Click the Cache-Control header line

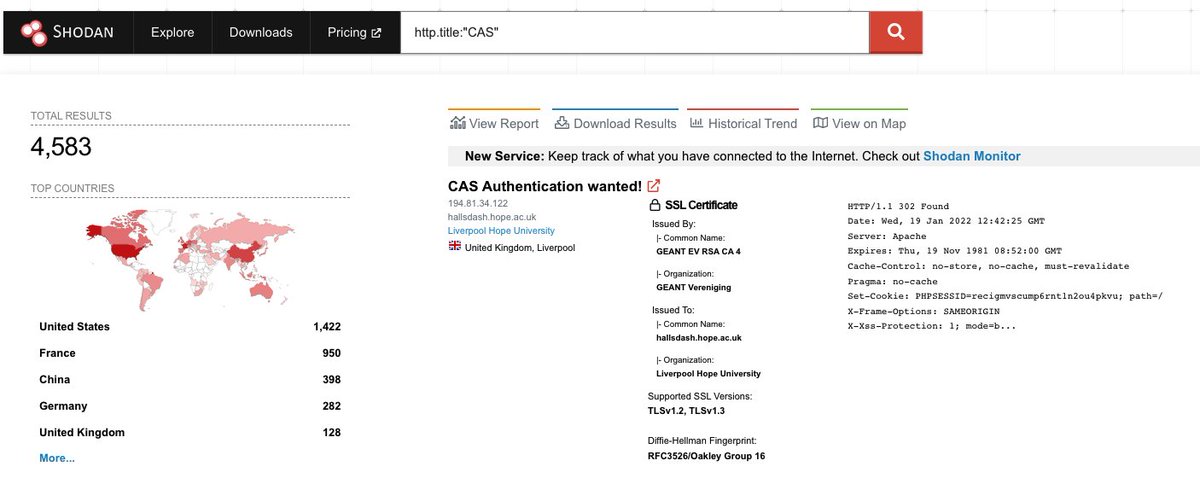pyautogui.click(x=988, y=266)
